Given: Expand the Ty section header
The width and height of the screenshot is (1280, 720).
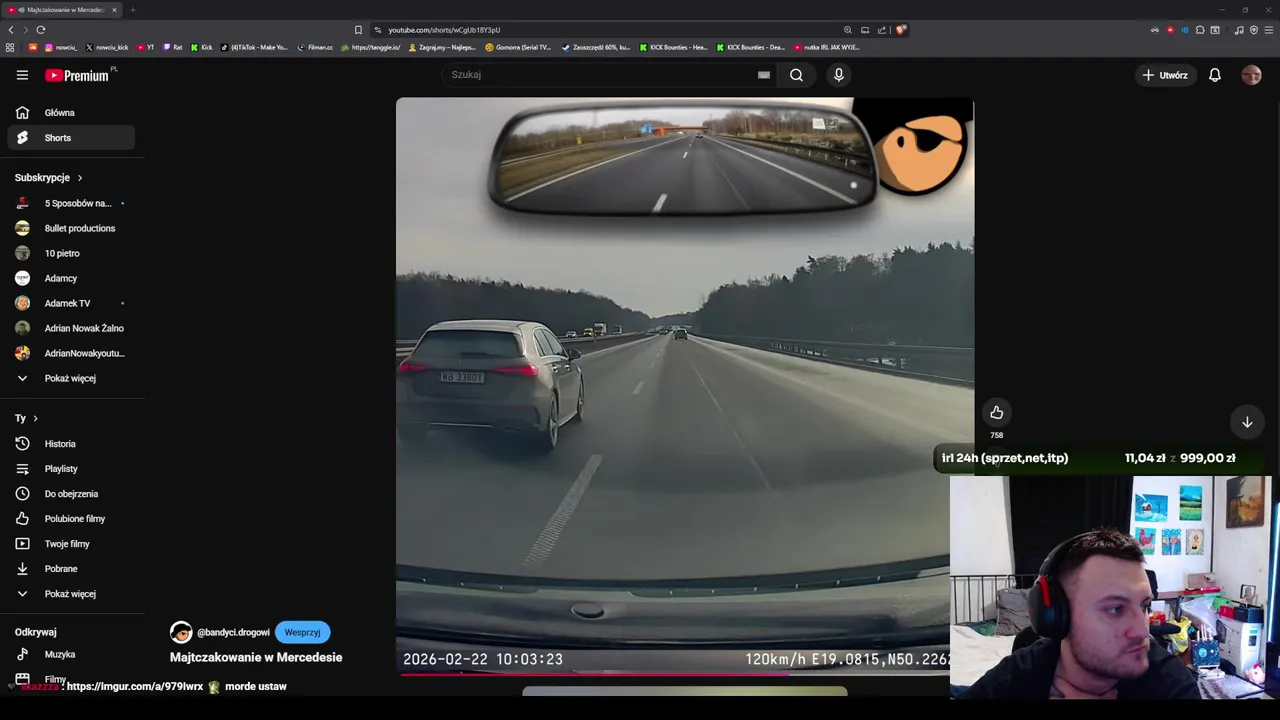Looking at the screenshot, I should (27, 418).
